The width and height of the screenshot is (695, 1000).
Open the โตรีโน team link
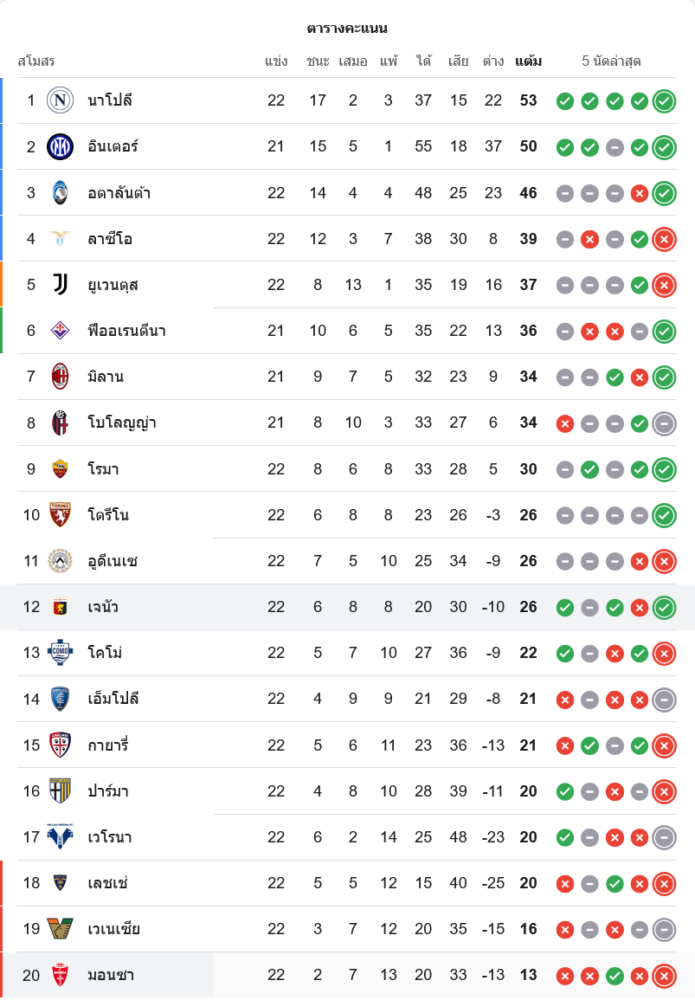point(108,514)
